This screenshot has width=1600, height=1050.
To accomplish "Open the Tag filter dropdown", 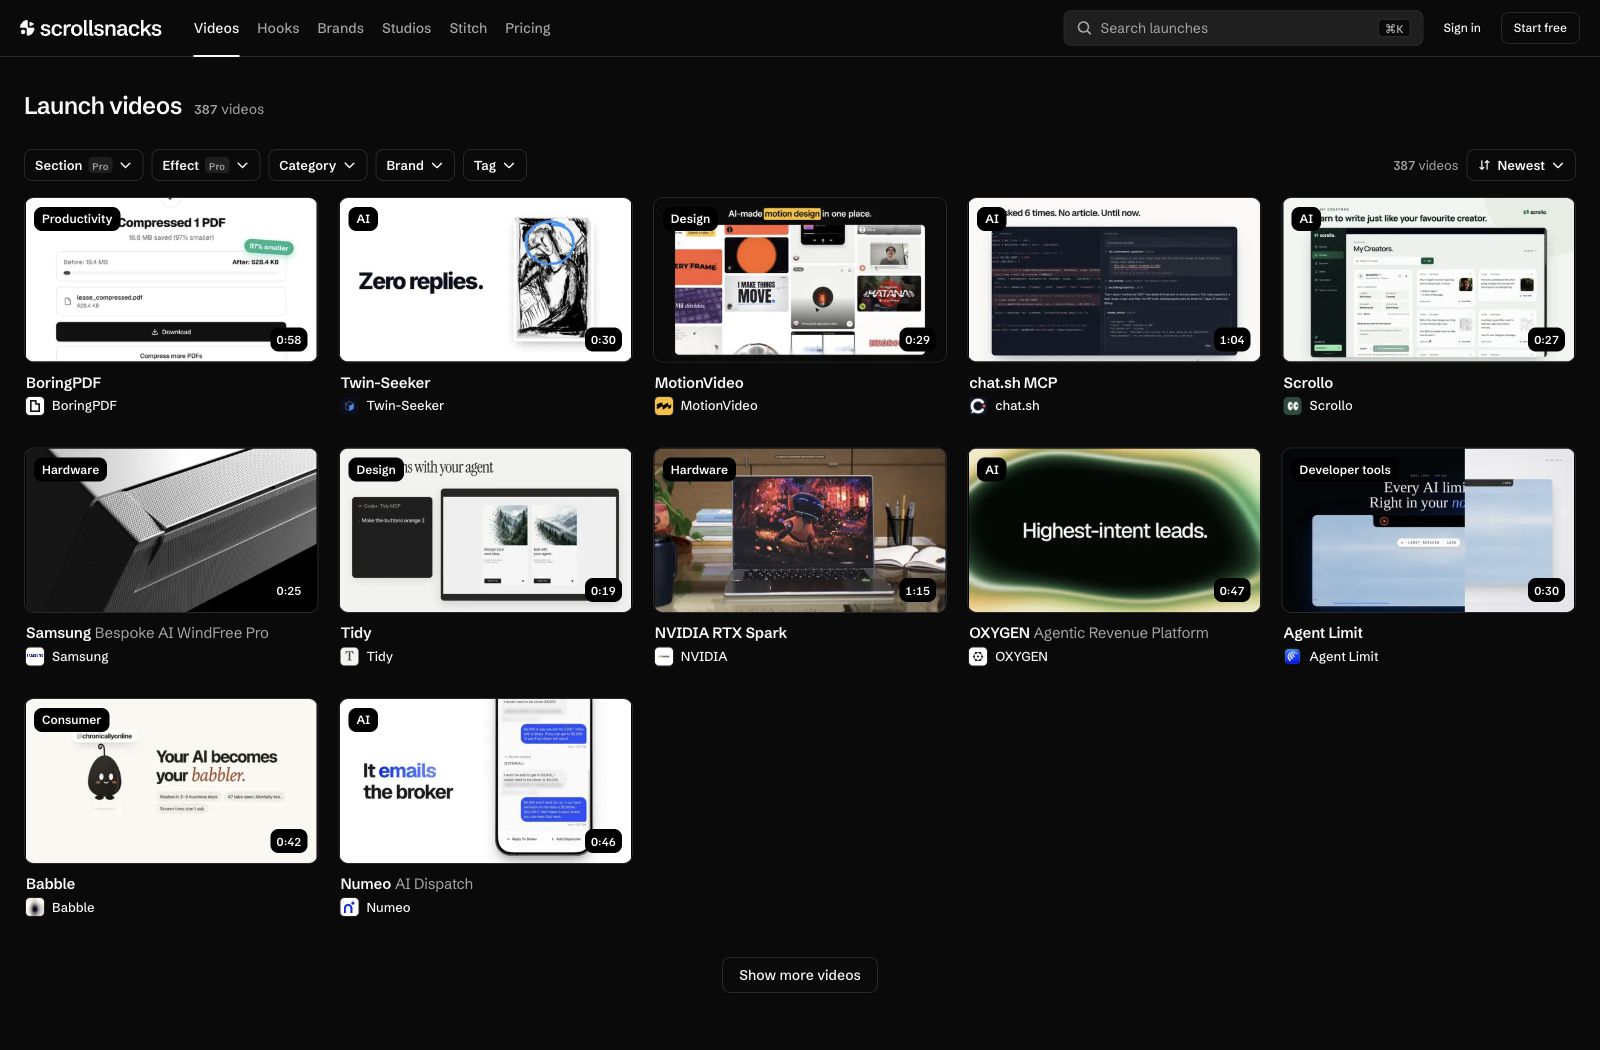I will tap(495, 165).
